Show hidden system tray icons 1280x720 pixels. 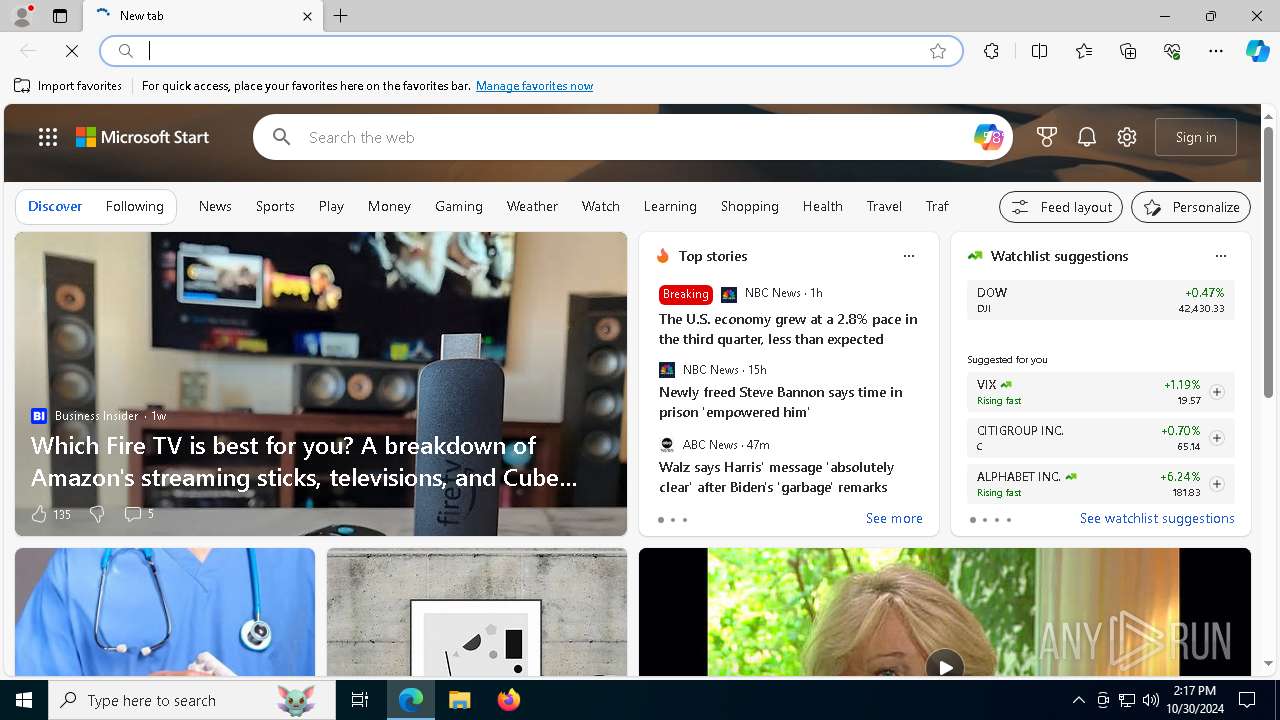(x=1078, y=700)
